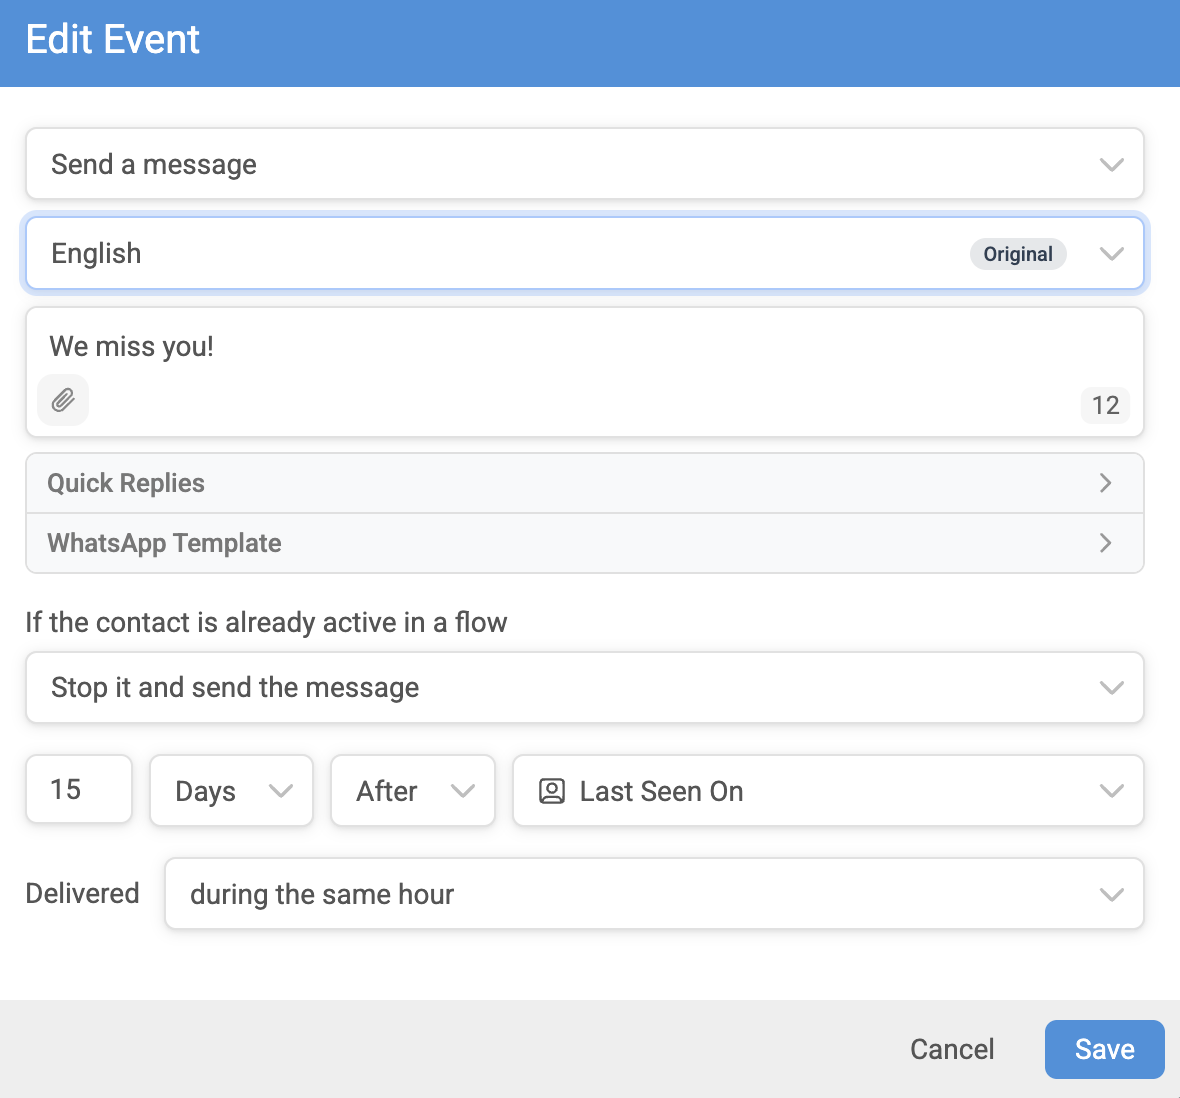Open the Send a message action dropdown
1180x1098 pixels.
[585, 164]
